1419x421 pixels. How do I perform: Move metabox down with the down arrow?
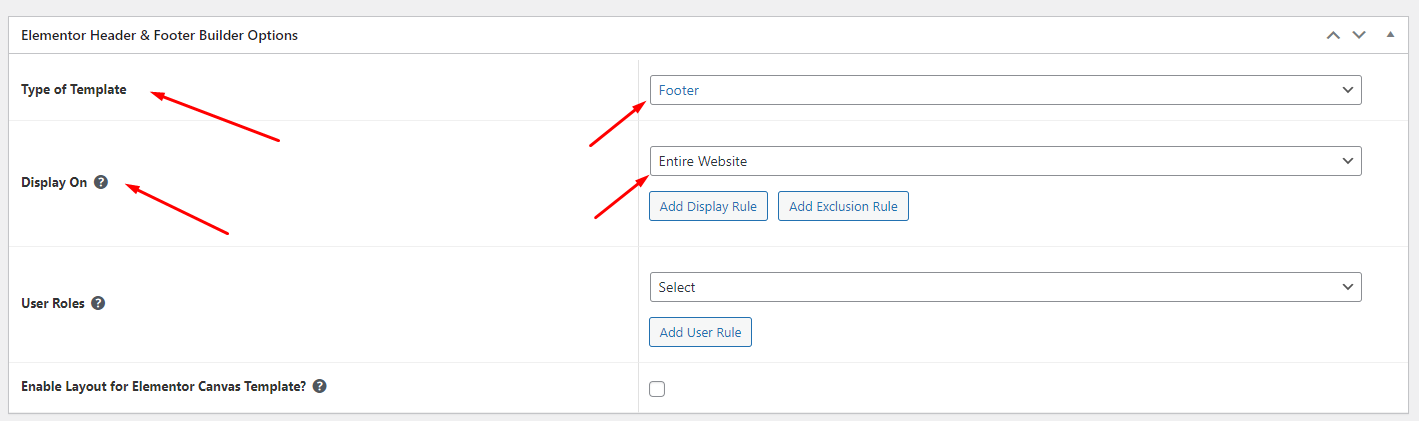click(1358, 35)
